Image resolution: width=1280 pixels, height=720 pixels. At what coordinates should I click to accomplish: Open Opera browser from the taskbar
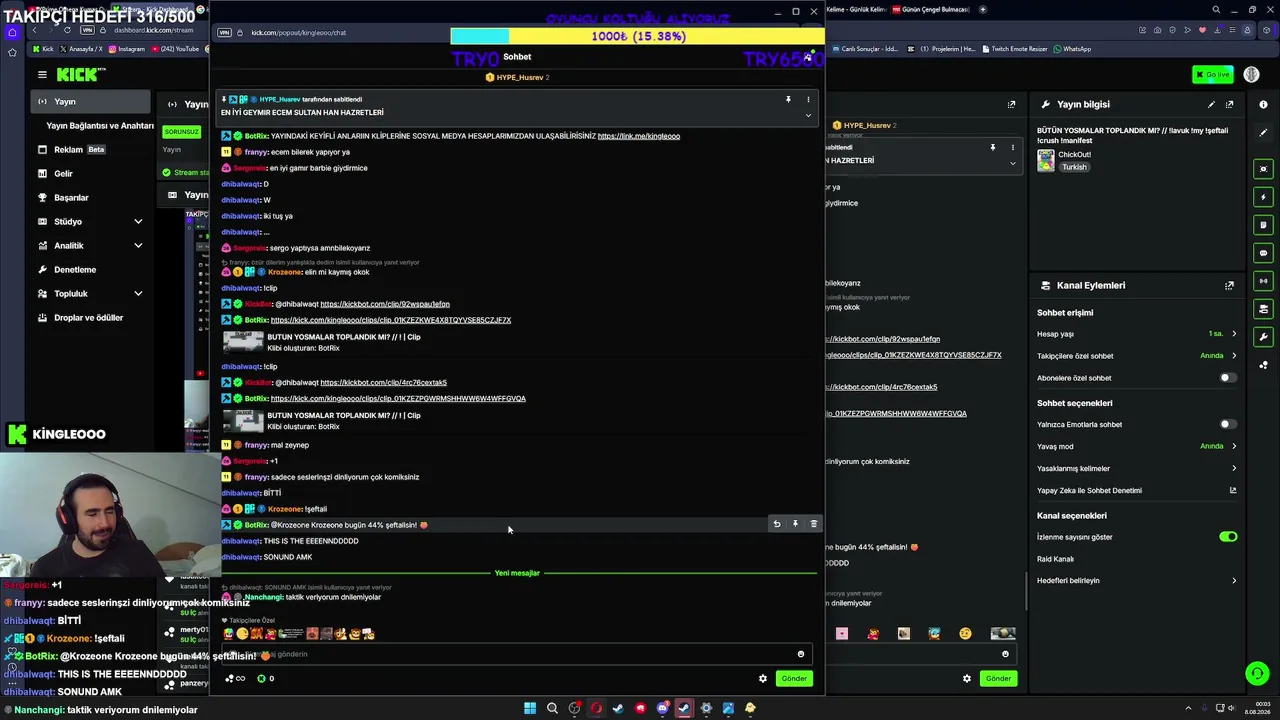point(596,708)
